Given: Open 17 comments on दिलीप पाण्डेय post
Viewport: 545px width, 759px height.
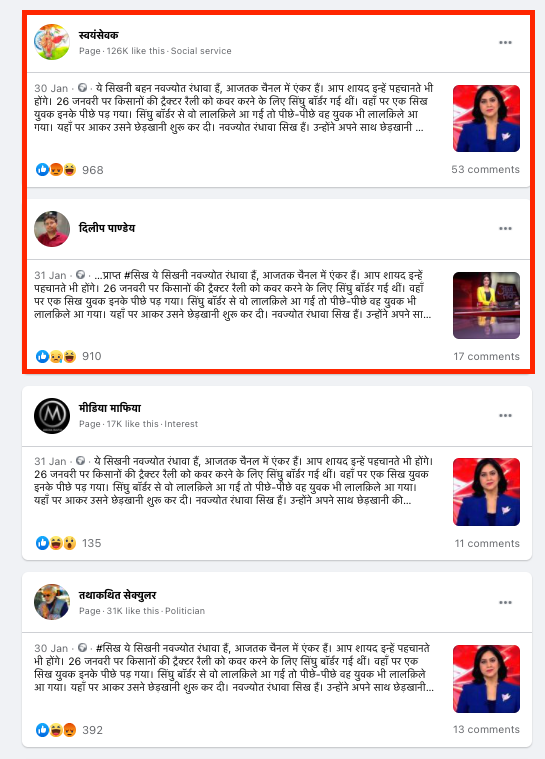Looking at the screenshot, I should click(486, 356).
